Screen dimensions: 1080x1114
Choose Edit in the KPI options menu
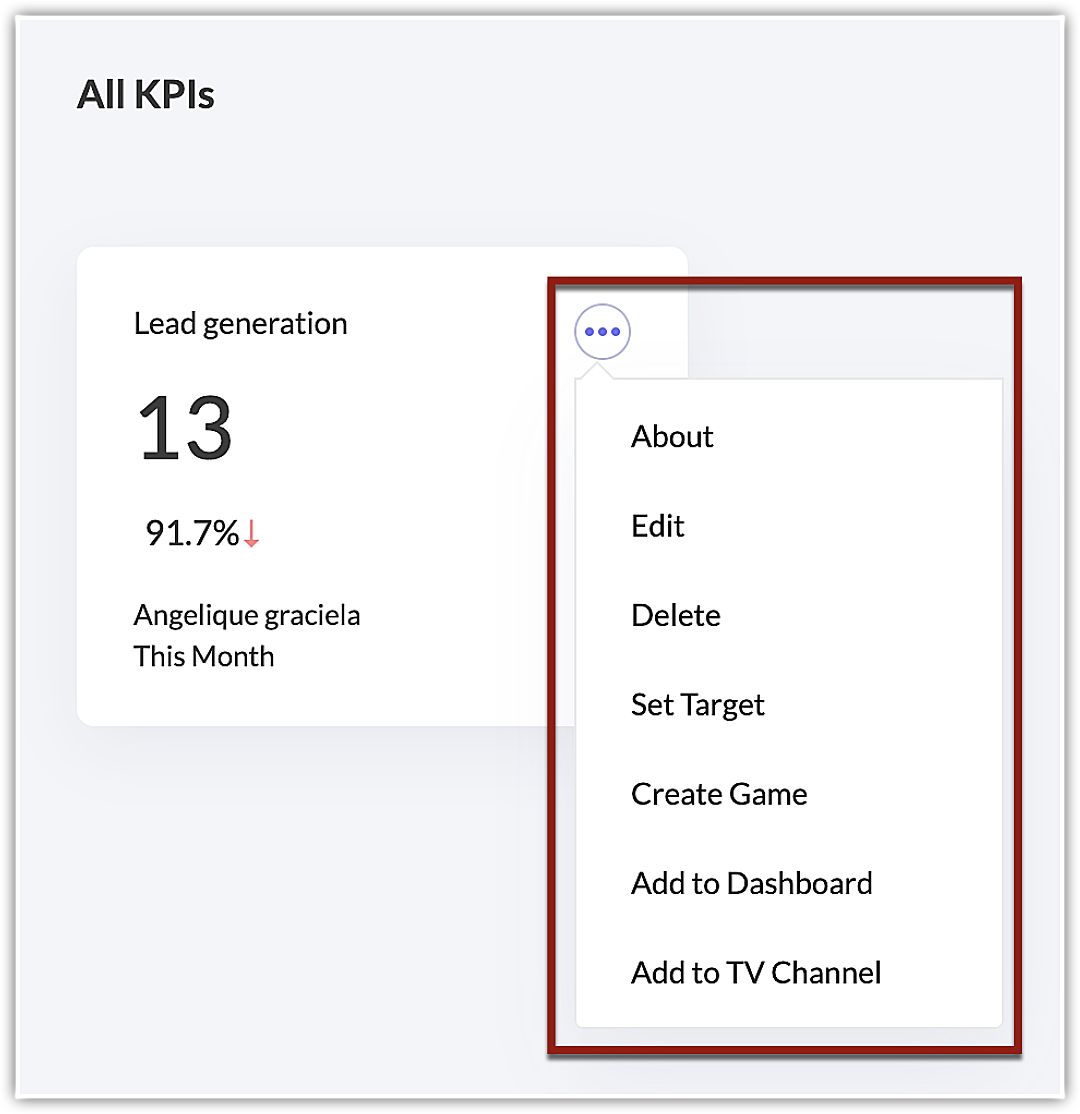658,526
